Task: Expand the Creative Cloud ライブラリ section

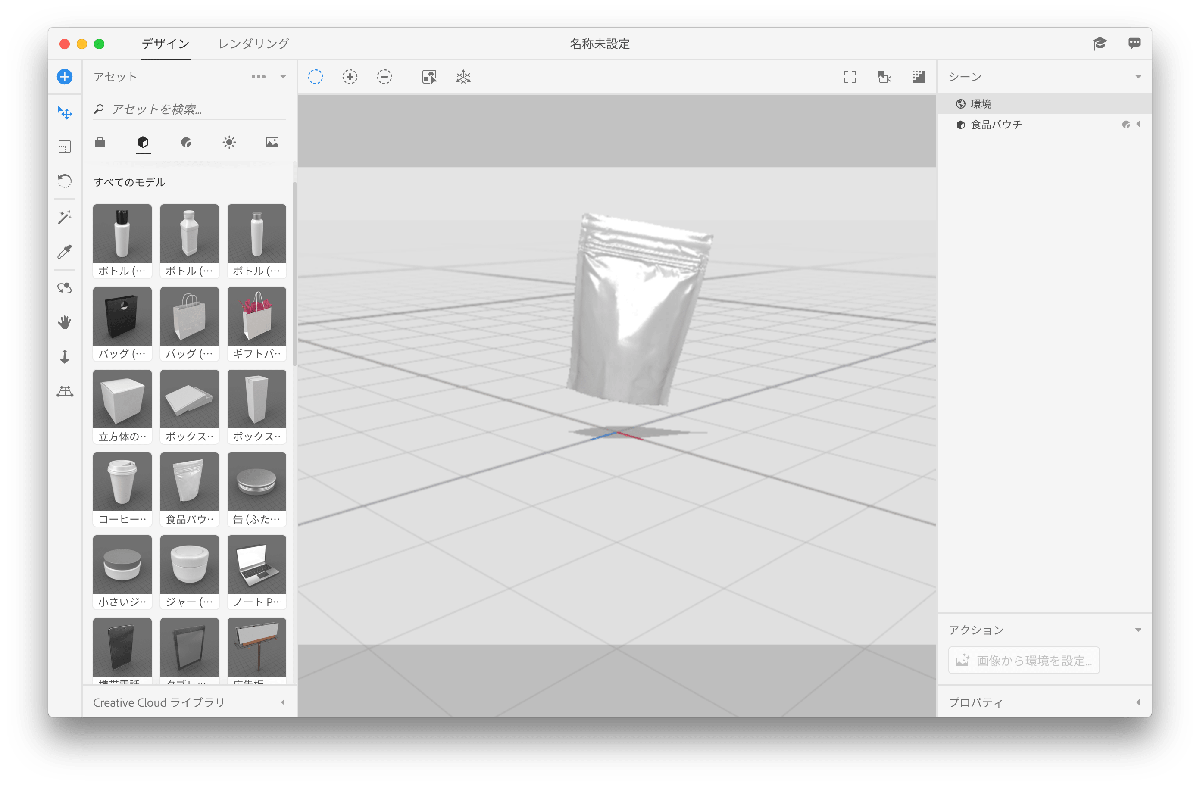Action: click(282, 703)
